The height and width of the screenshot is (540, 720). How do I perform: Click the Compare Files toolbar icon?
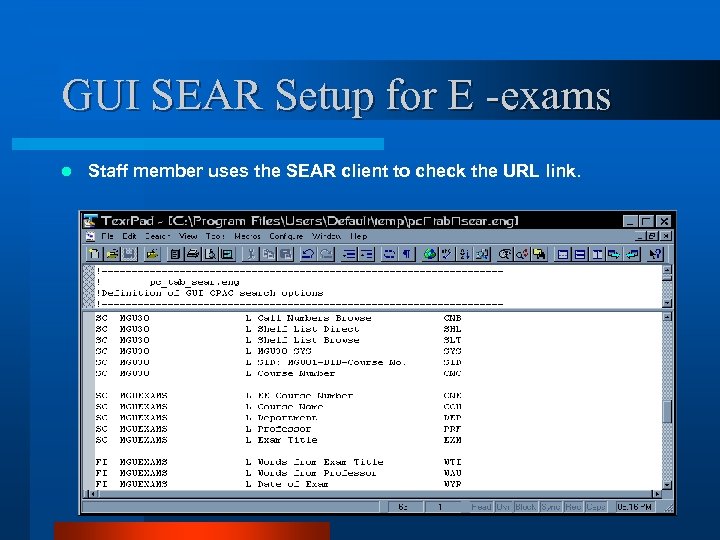(x=482, y=254)
